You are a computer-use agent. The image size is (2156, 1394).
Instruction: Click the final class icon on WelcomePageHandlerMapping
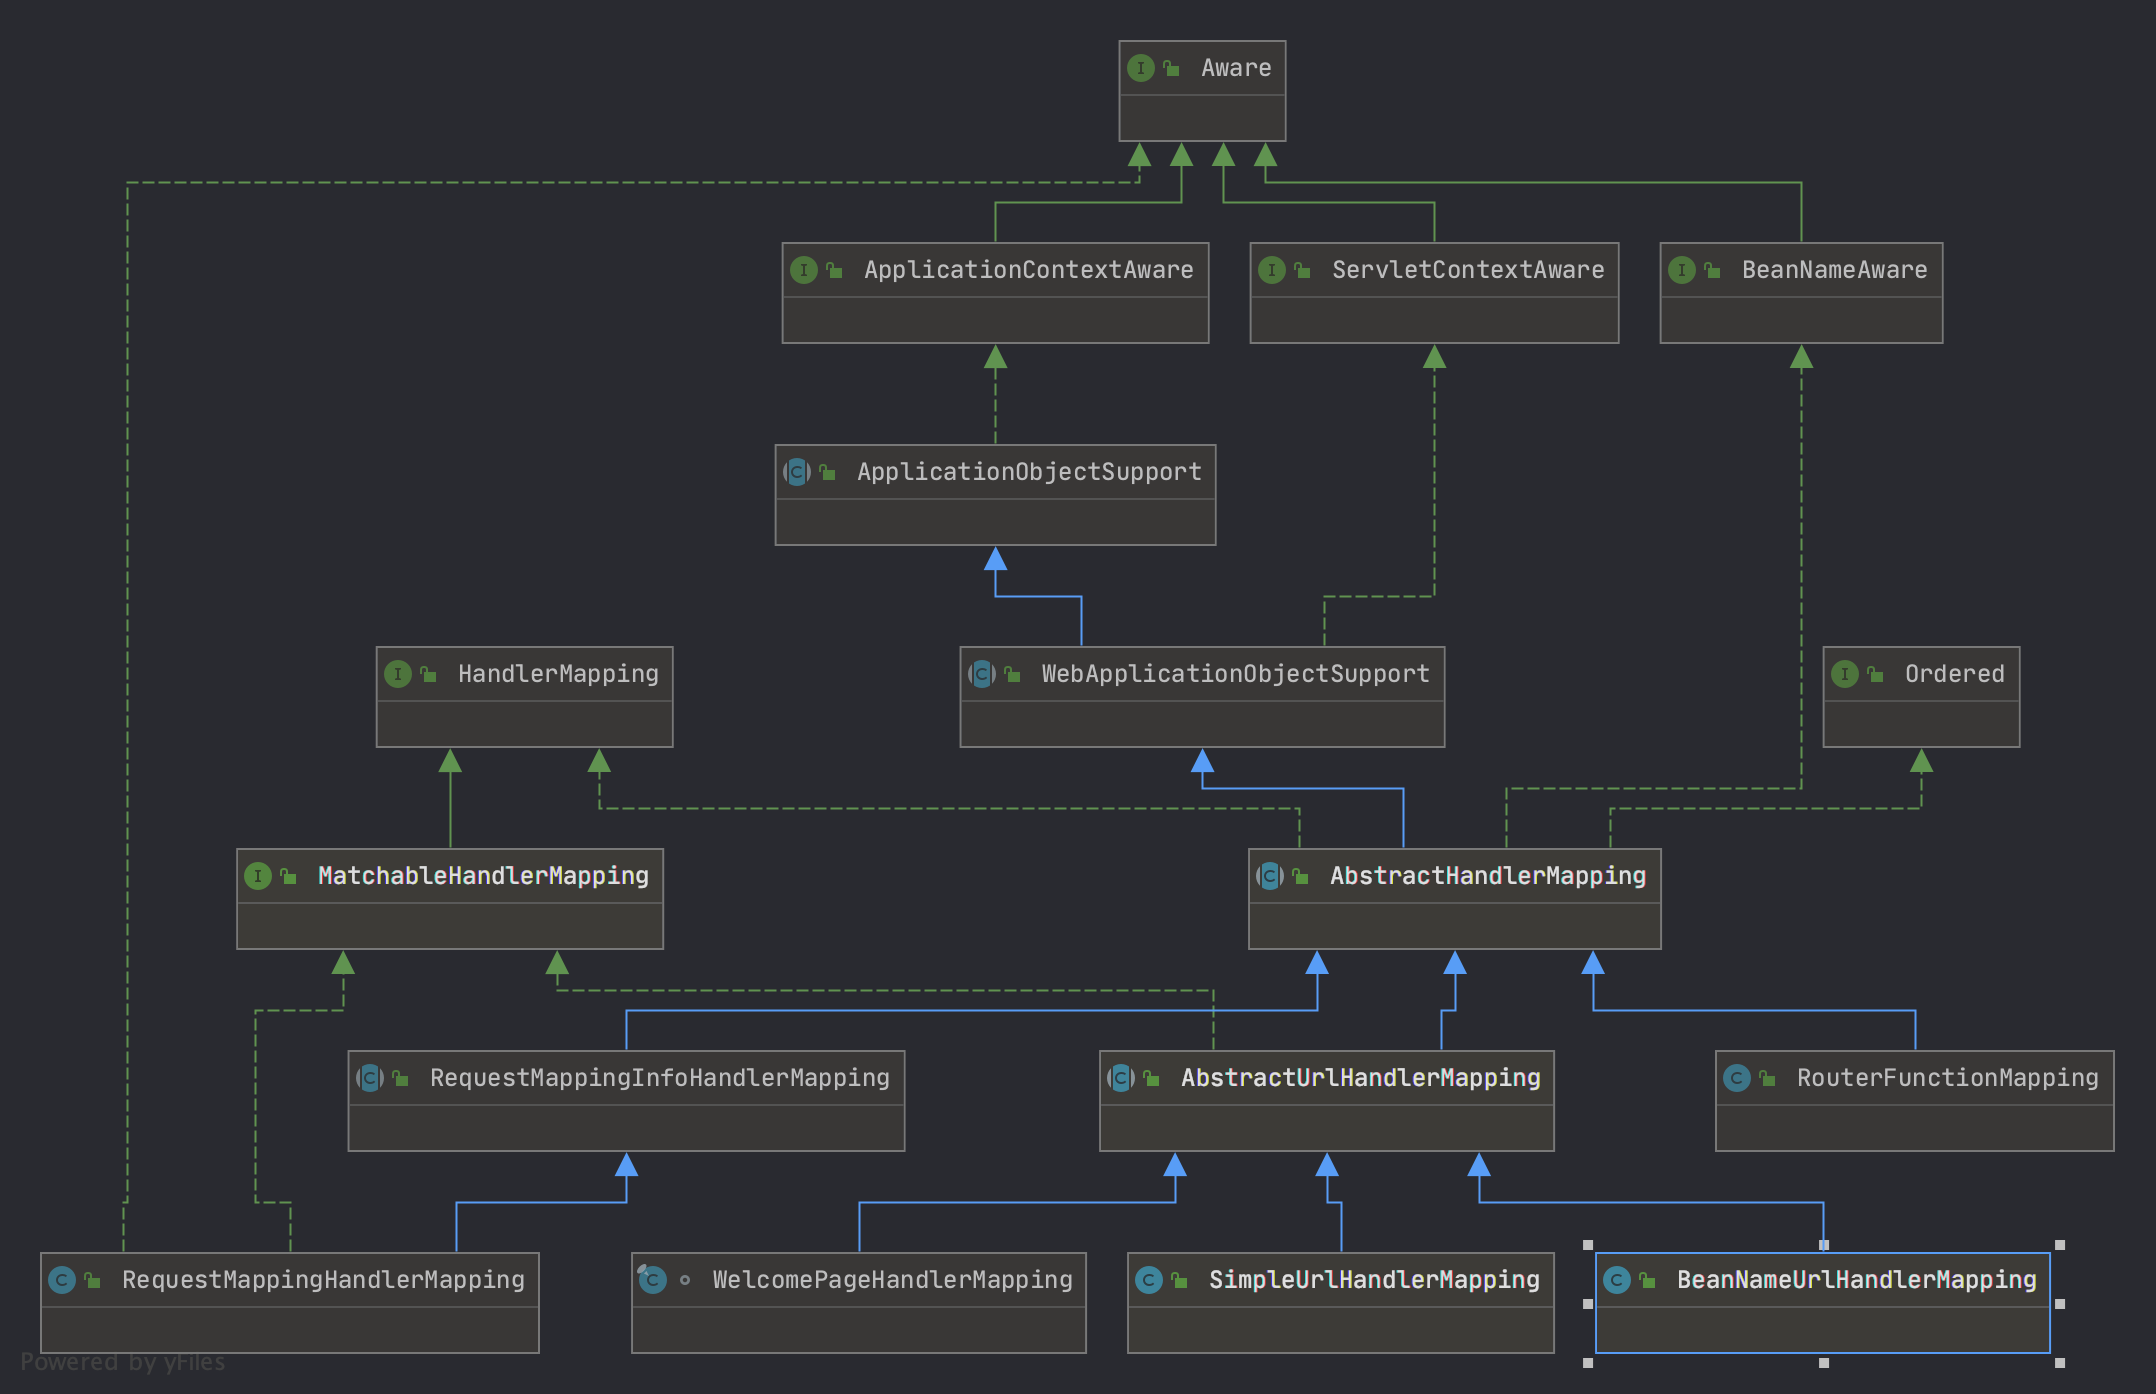click(652, 1279)
